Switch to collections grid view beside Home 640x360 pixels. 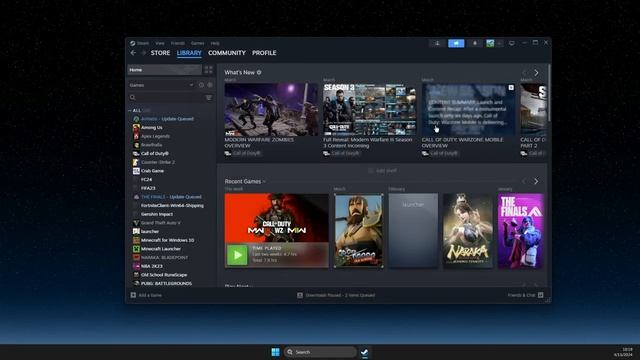click(209, 70)
